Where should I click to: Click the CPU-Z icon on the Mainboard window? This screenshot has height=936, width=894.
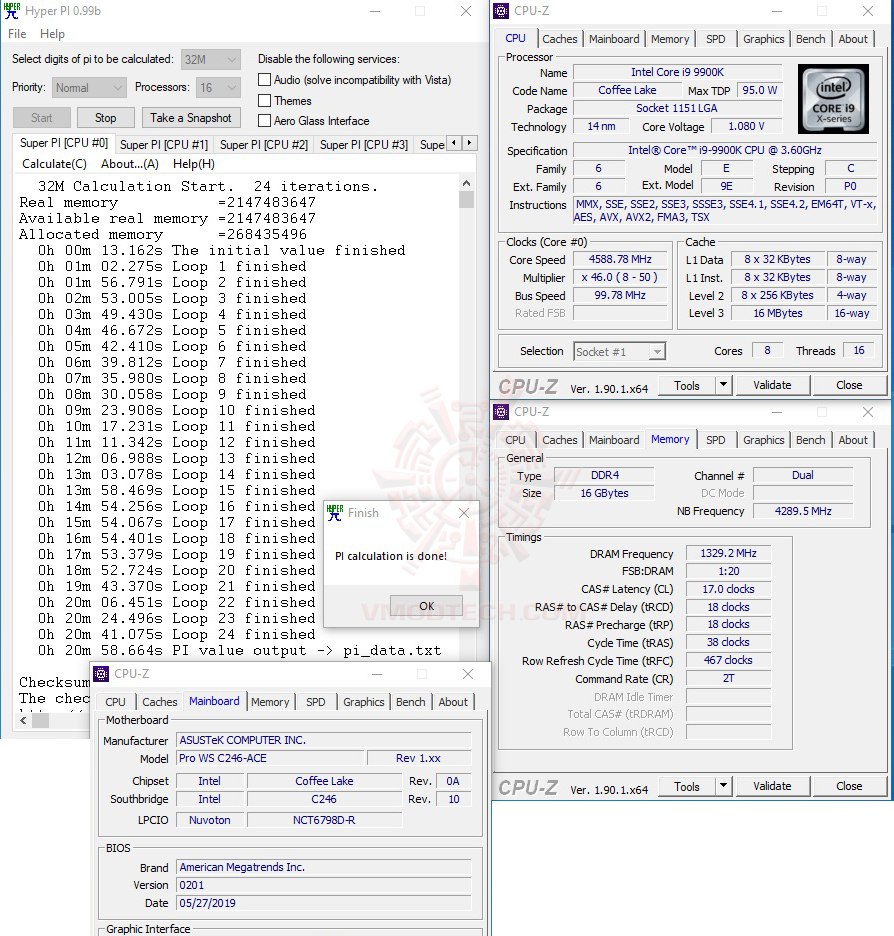coord(101,673)
